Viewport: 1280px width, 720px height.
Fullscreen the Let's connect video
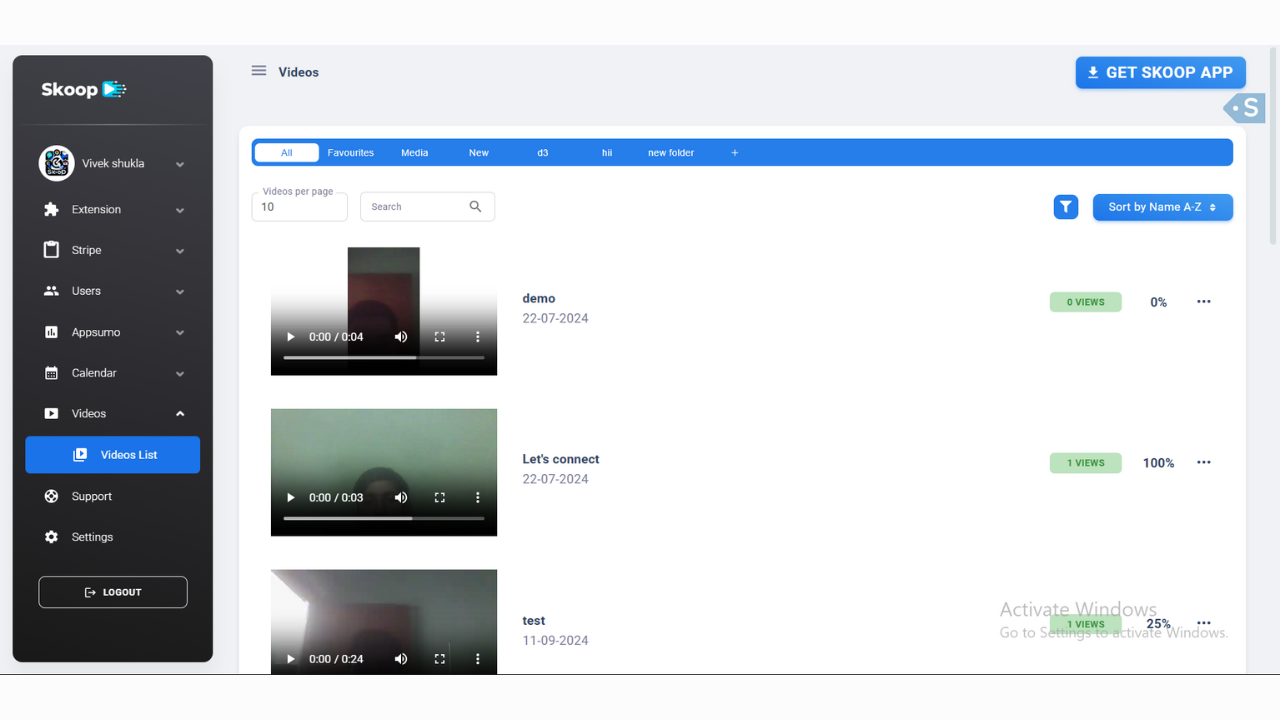click(x=439, y=498)
